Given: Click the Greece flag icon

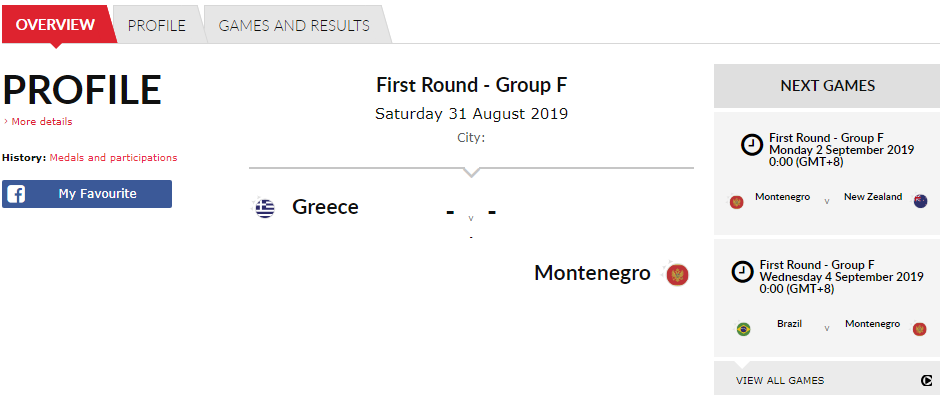Looking at the screenshot, I should click(x=264, y=208).
